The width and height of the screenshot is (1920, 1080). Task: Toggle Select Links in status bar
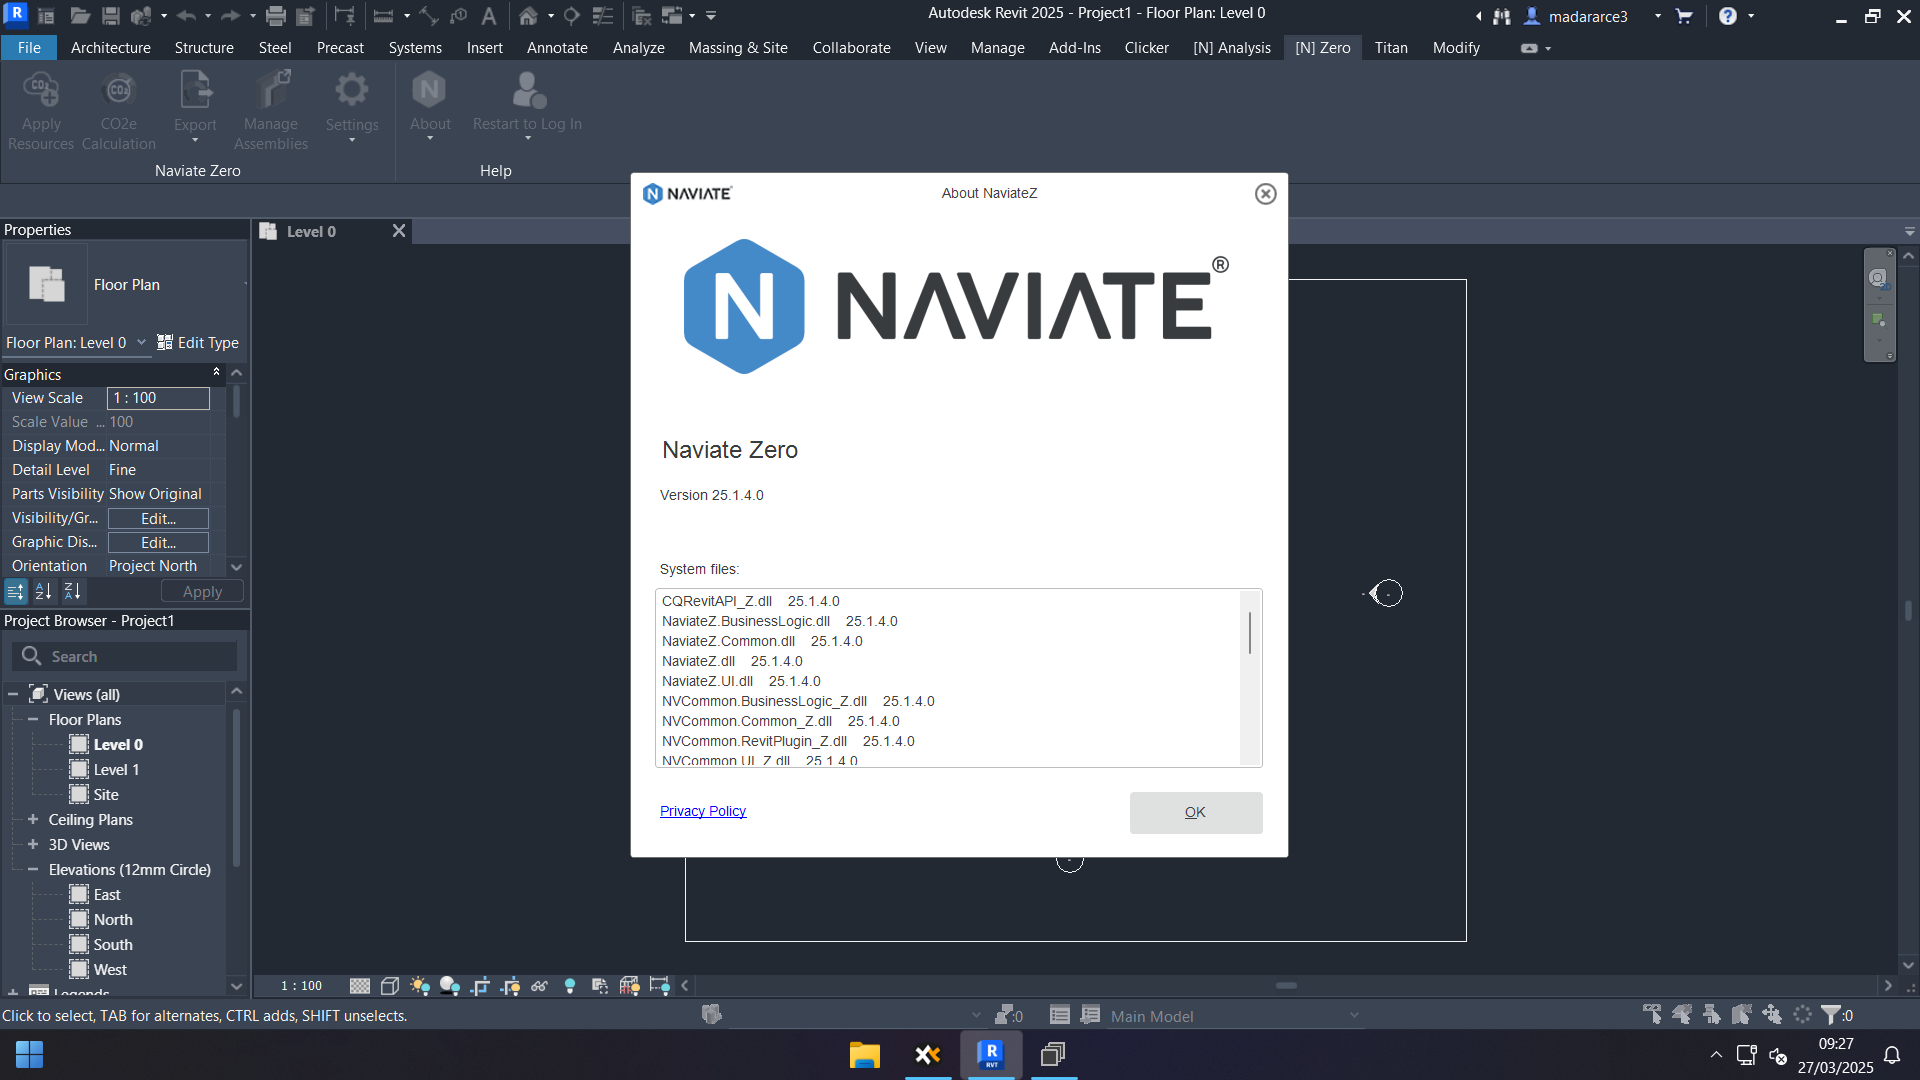[1651, 1015]
